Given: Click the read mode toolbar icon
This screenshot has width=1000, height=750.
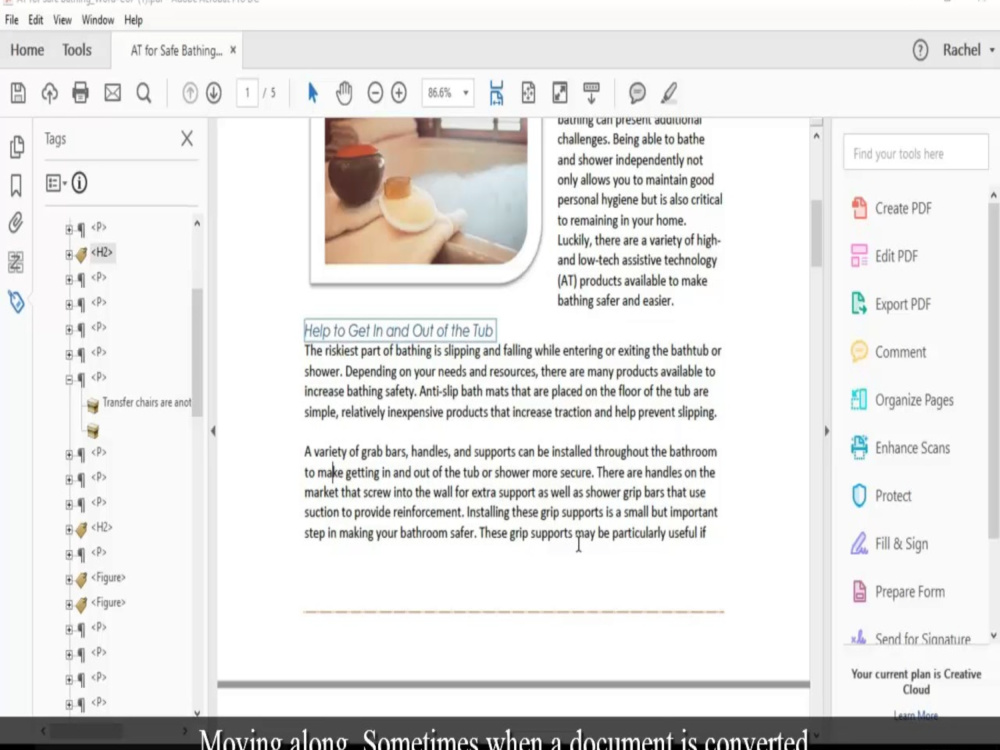Looking at the screenshot, I should tap(591, 92).
